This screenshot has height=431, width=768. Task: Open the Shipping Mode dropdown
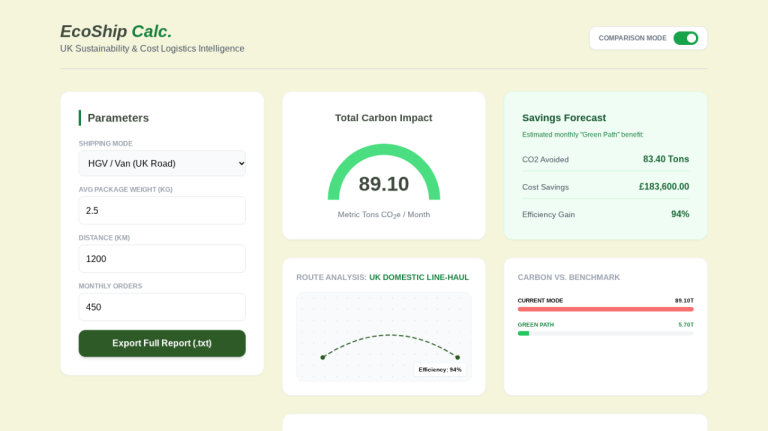tap(162, 163)
